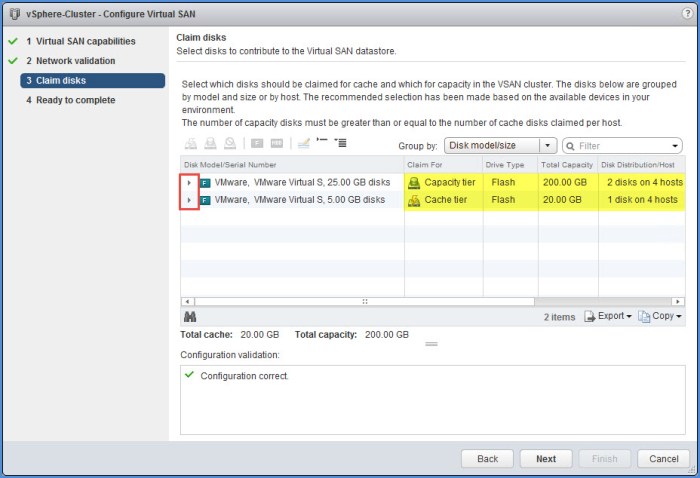
Task: Open the Filter options dropdown arrow
Action: pos(675,146)
